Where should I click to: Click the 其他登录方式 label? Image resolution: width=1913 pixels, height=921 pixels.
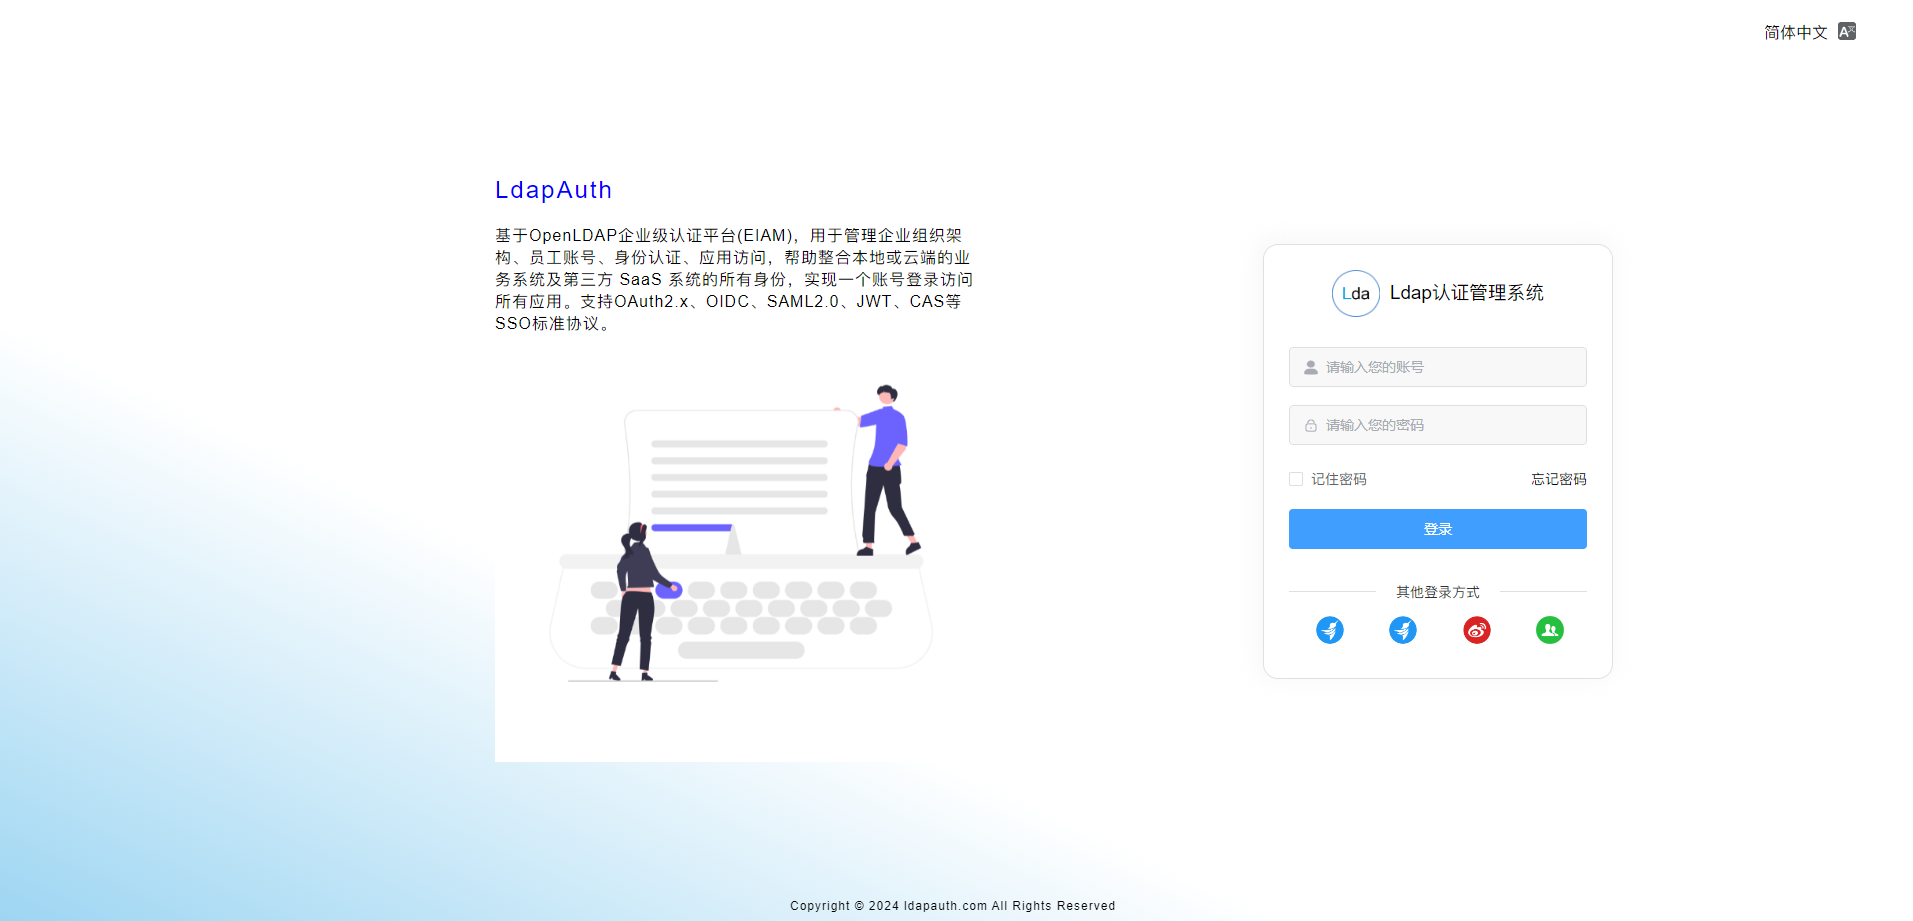[x=1437, y=592]
